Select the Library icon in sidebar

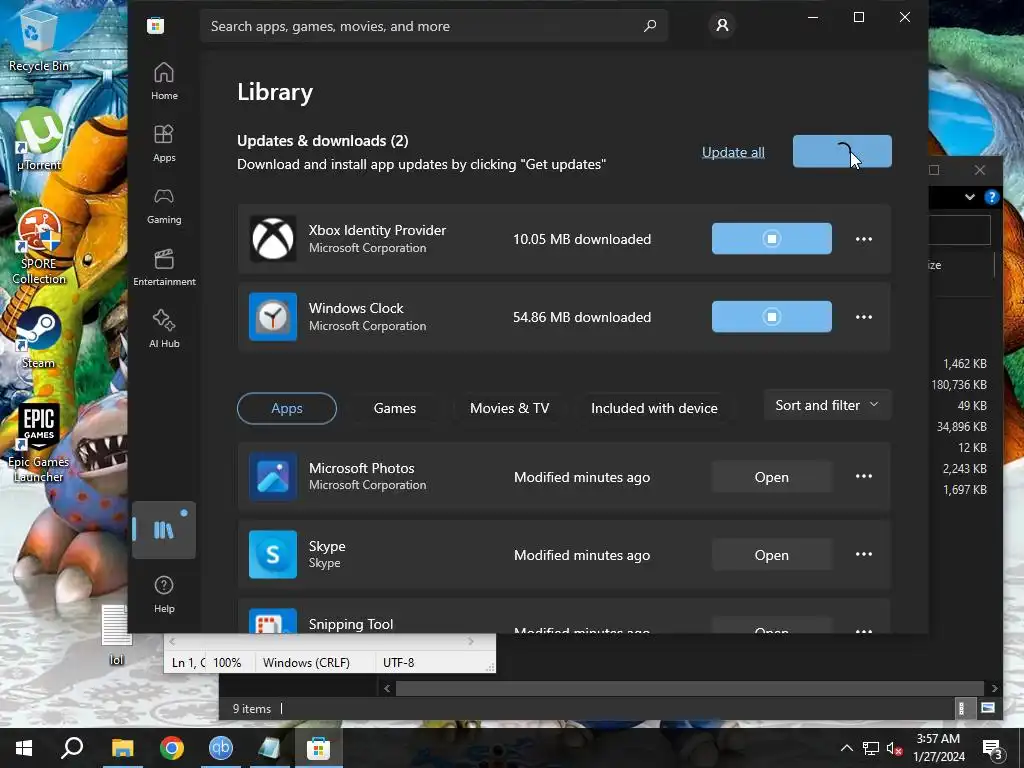click(x=164, y=530)
